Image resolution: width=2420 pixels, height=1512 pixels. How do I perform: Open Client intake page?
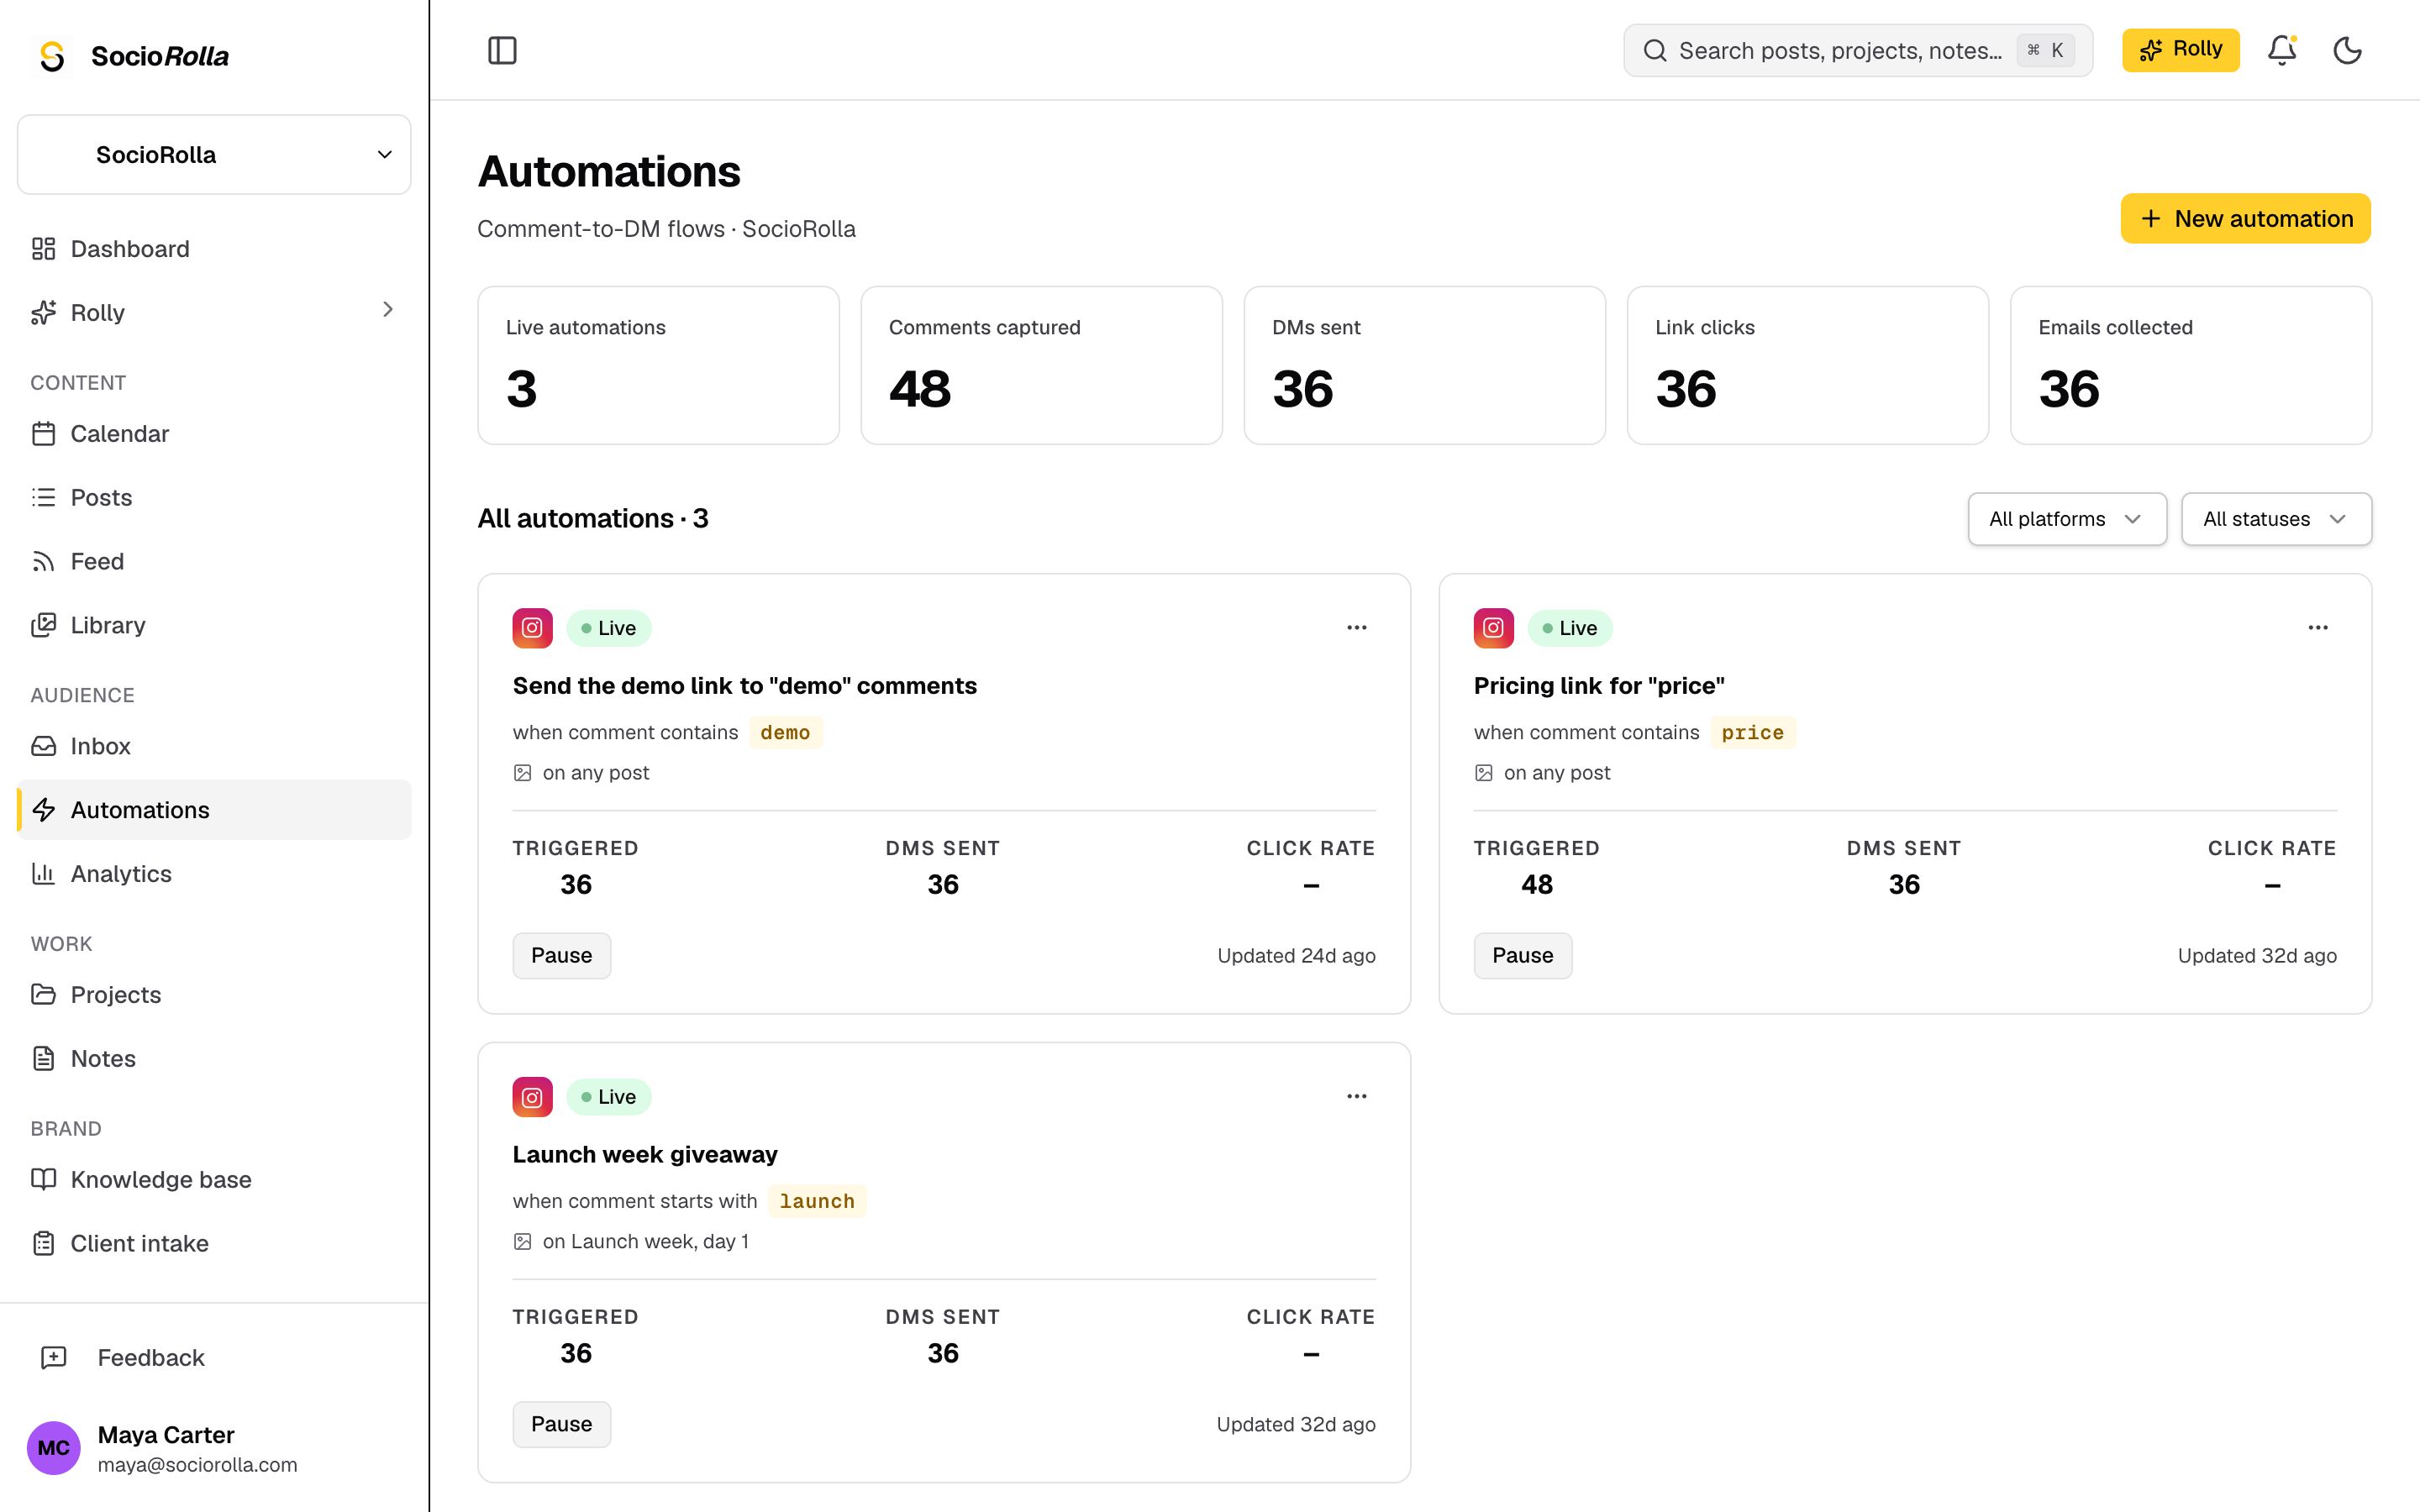click(x=214, y=1244)
